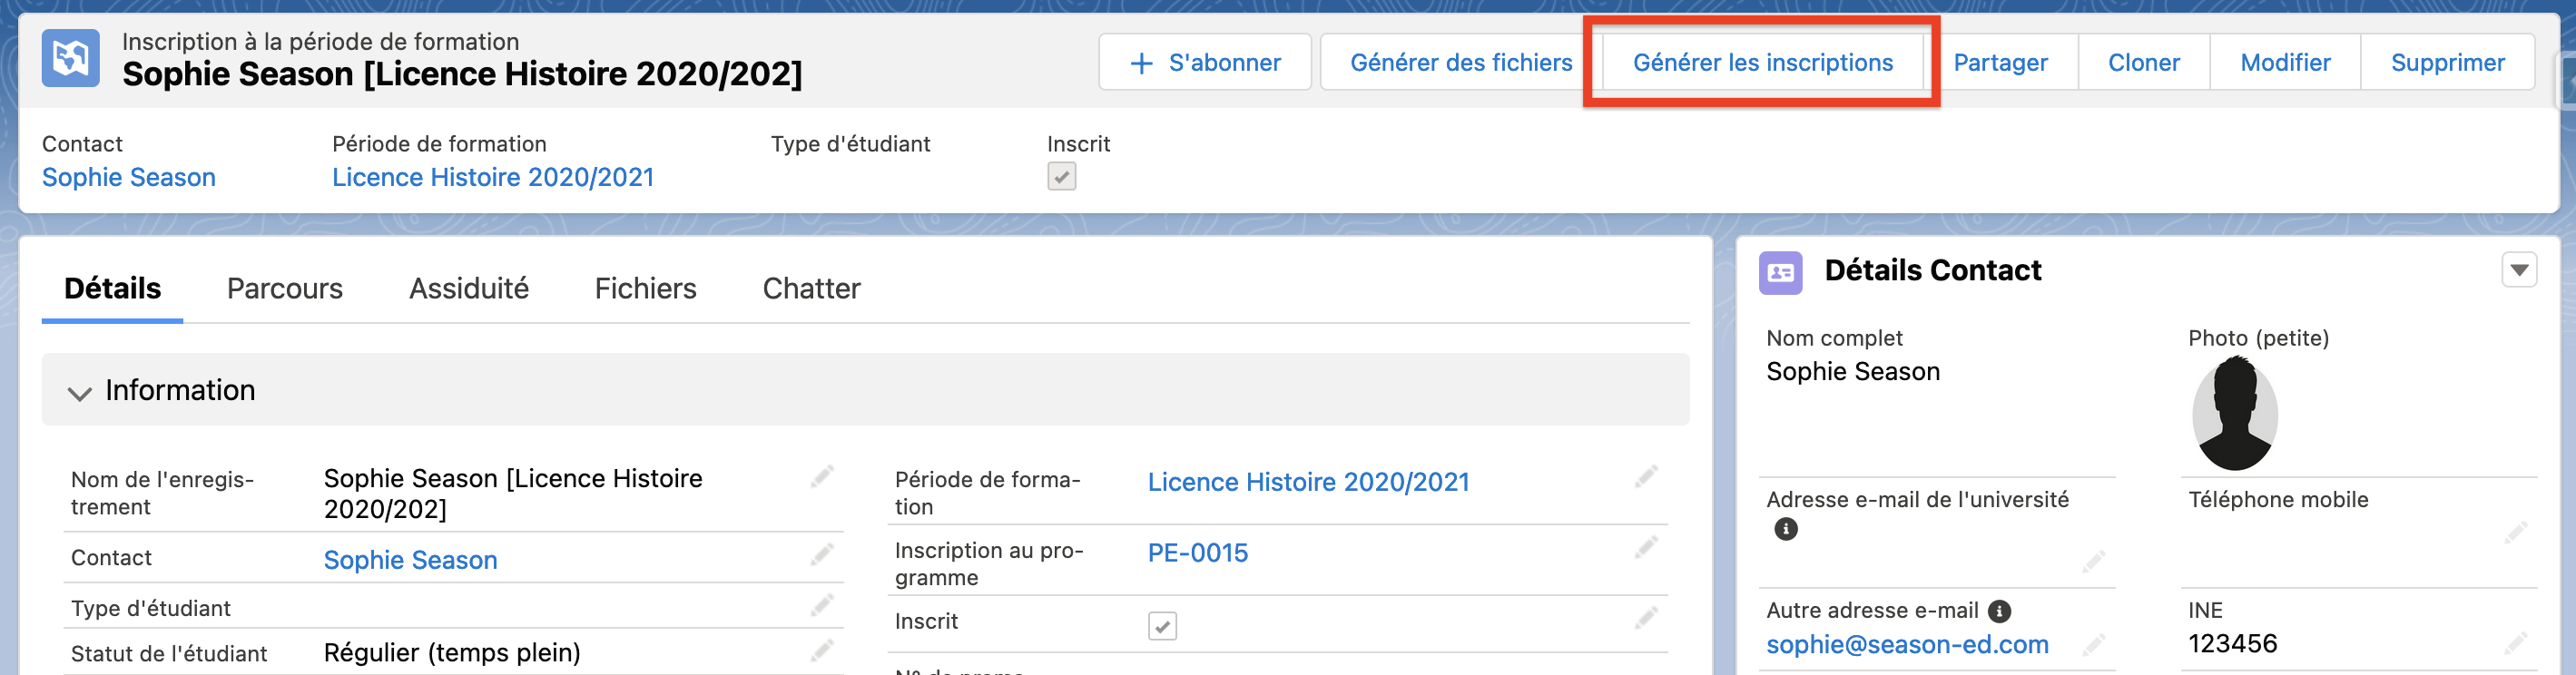Open the sophie@season-ed.com email link

pos(1907,644)
